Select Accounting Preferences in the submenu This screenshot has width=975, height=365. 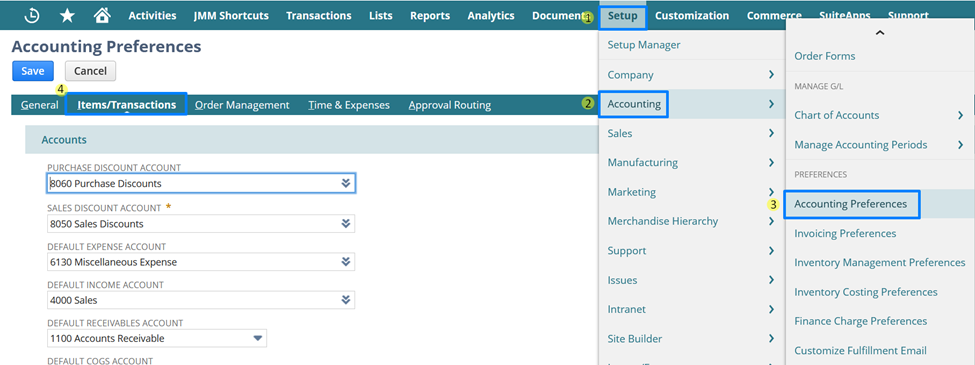[851, 204]
